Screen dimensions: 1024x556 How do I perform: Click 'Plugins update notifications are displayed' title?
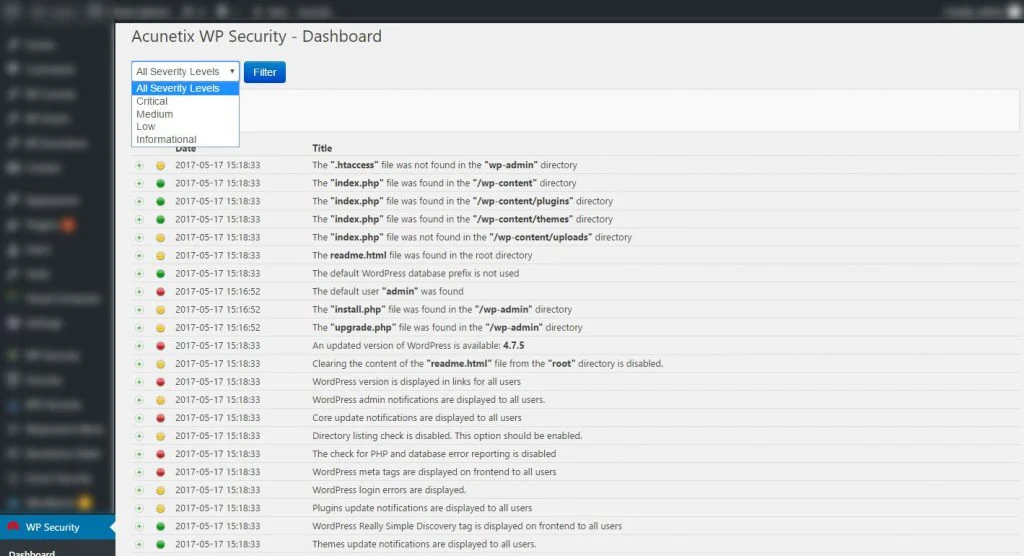pos(422,508)
